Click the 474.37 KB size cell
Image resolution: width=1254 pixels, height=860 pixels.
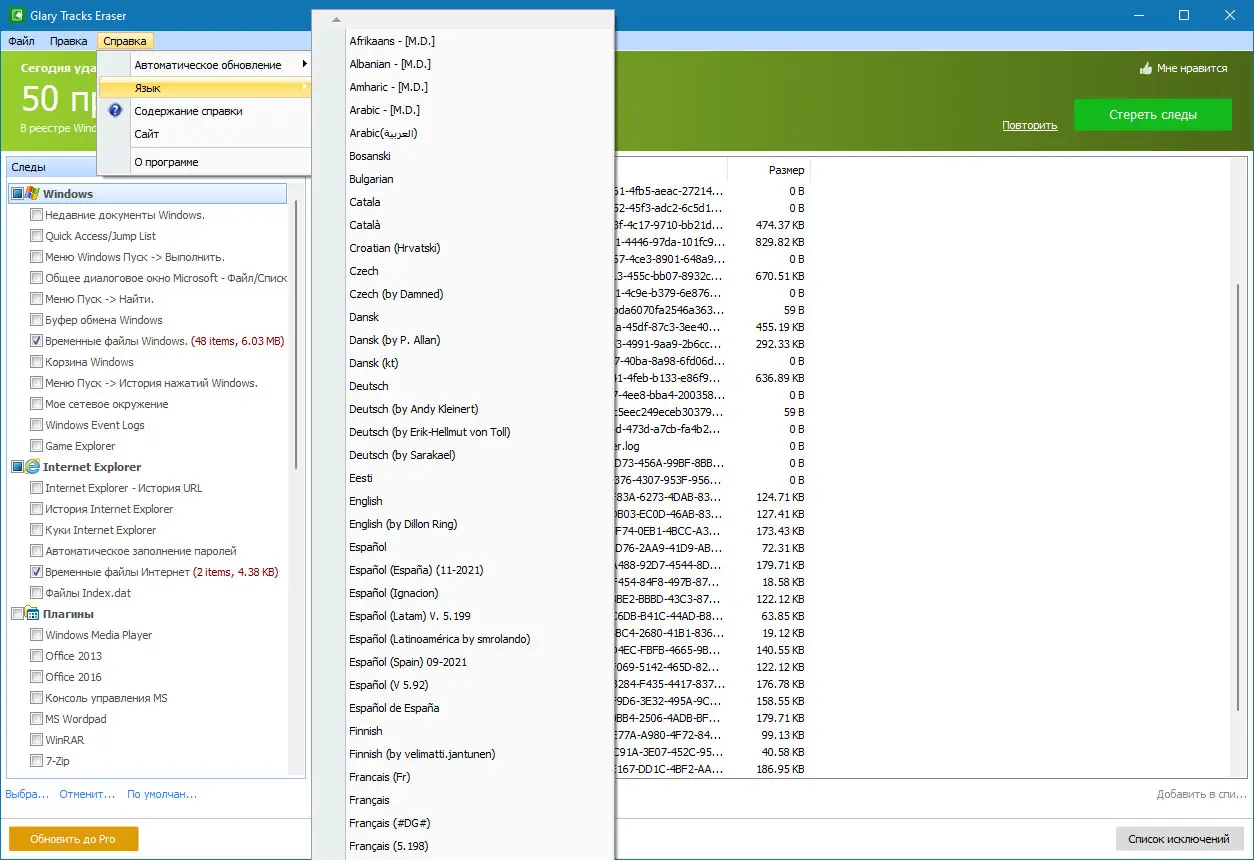[782, 225]
